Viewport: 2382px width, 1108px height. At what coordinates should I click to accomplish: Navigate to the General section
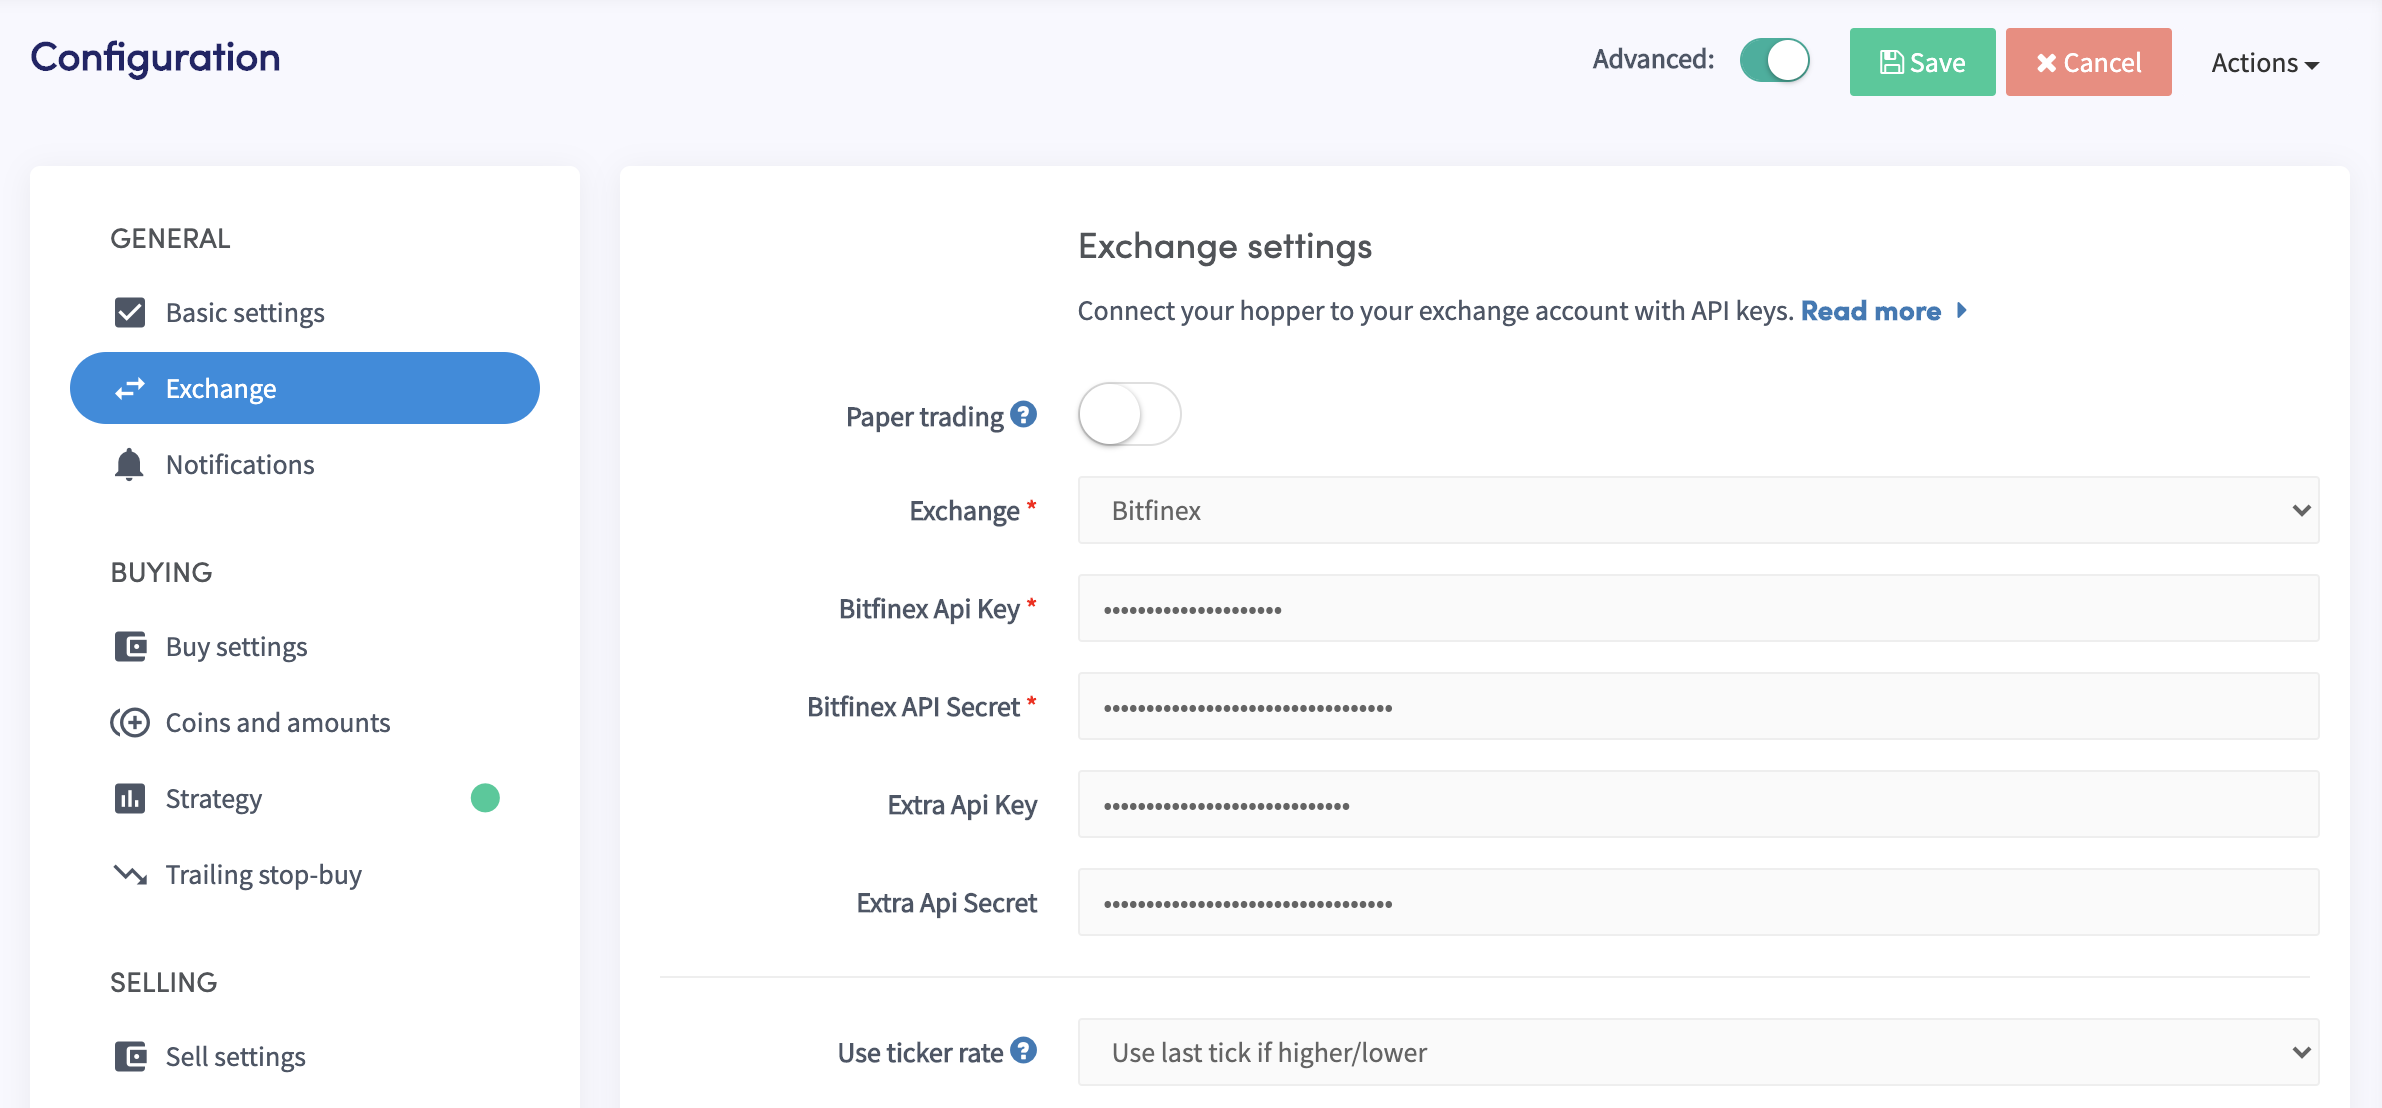pos(170,236)
